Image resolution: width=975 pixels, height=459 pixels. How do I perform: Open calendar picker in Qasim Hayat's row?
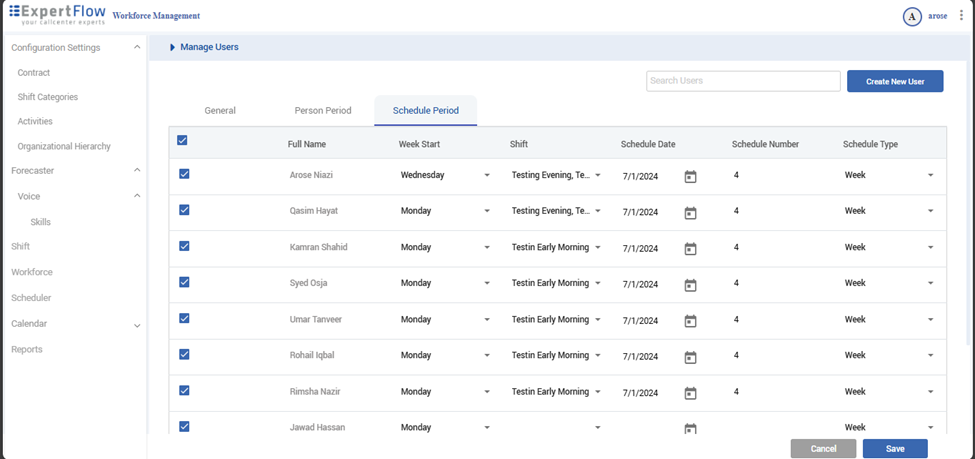(x=690, y=213)
